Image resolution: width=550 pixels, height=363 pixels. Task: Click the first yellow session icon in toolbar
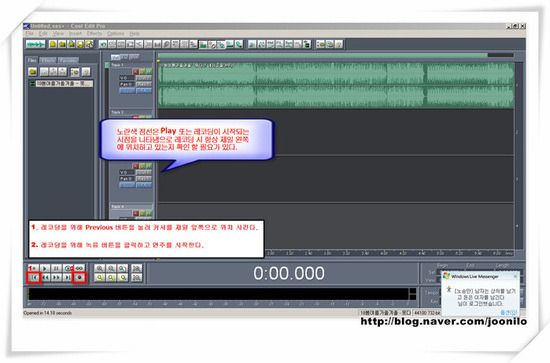[x=53, y=44]
